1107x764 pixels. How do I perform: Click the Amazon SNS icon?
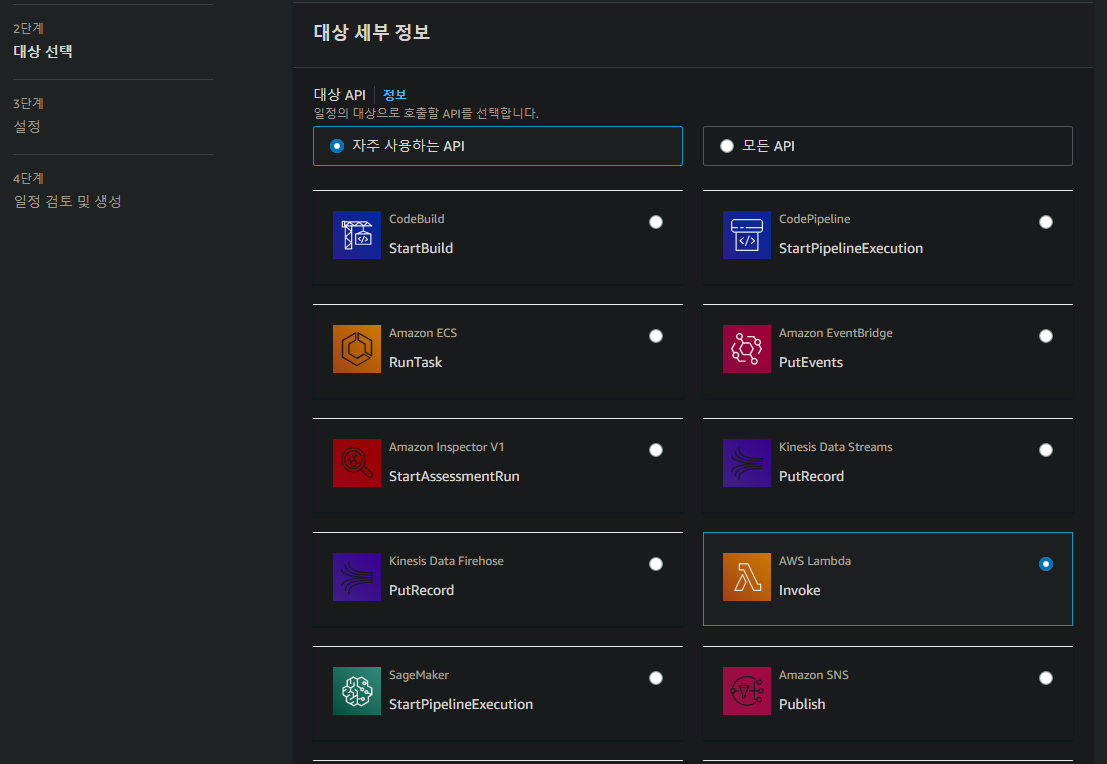(x=746, y=691)
